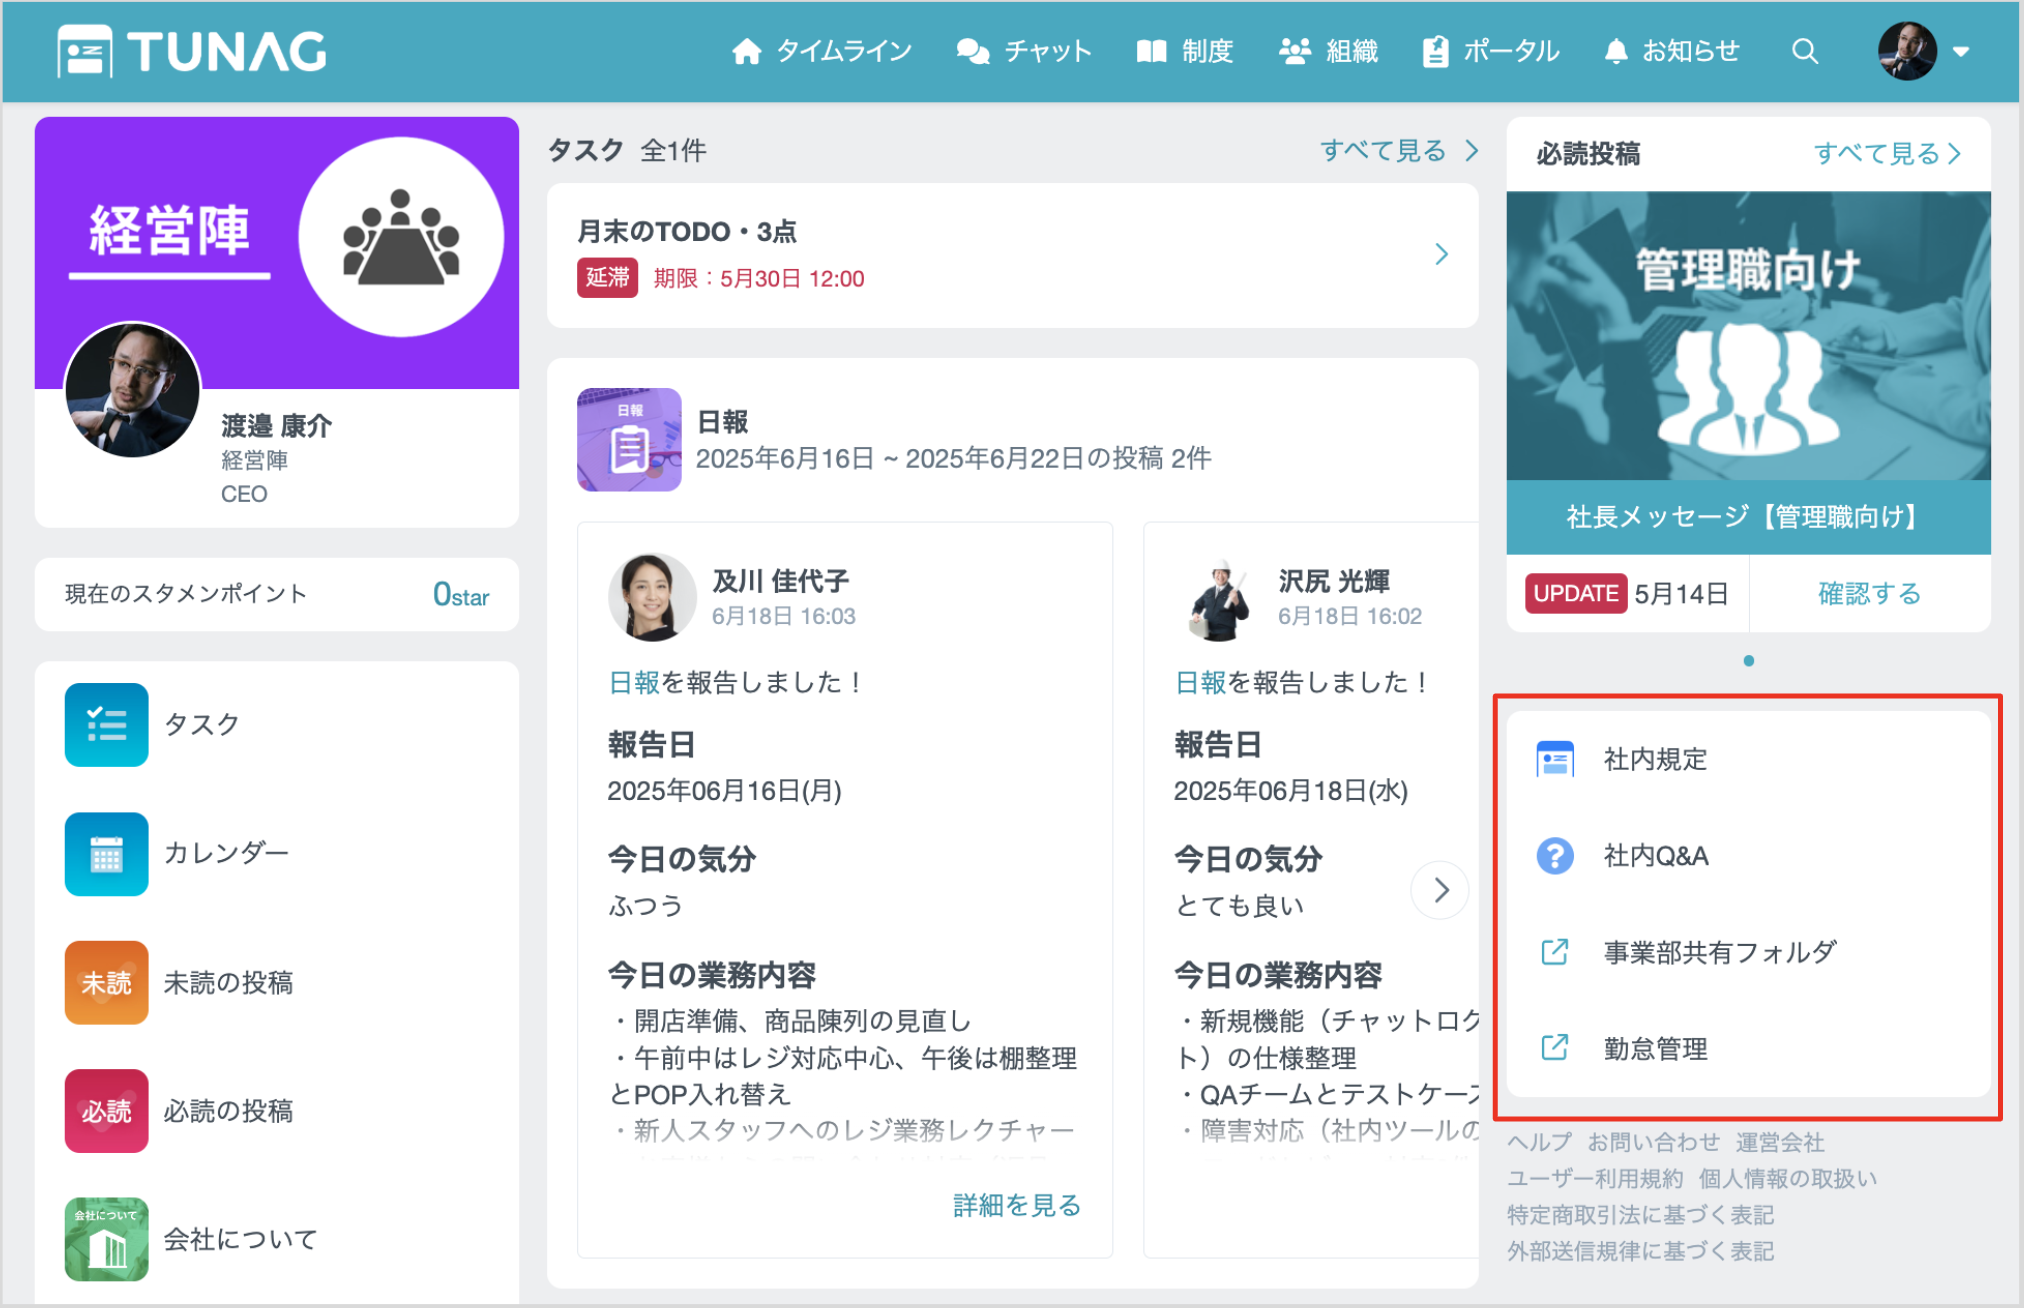Click 運営会社 footer link

[x=1779, y=1142]
